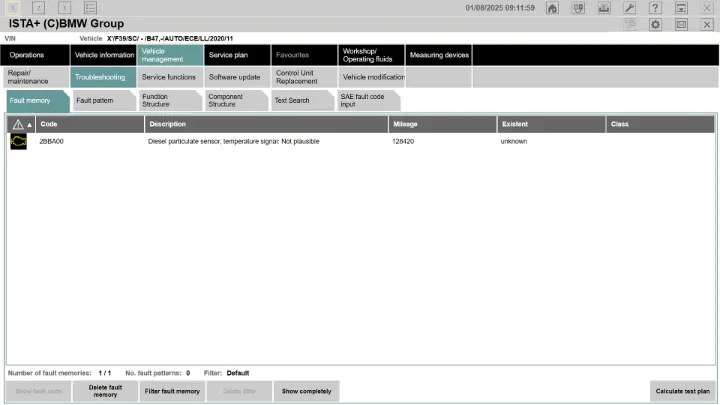Select Vehicle management tab
This screenshot has height=405, width=720.
170,55
